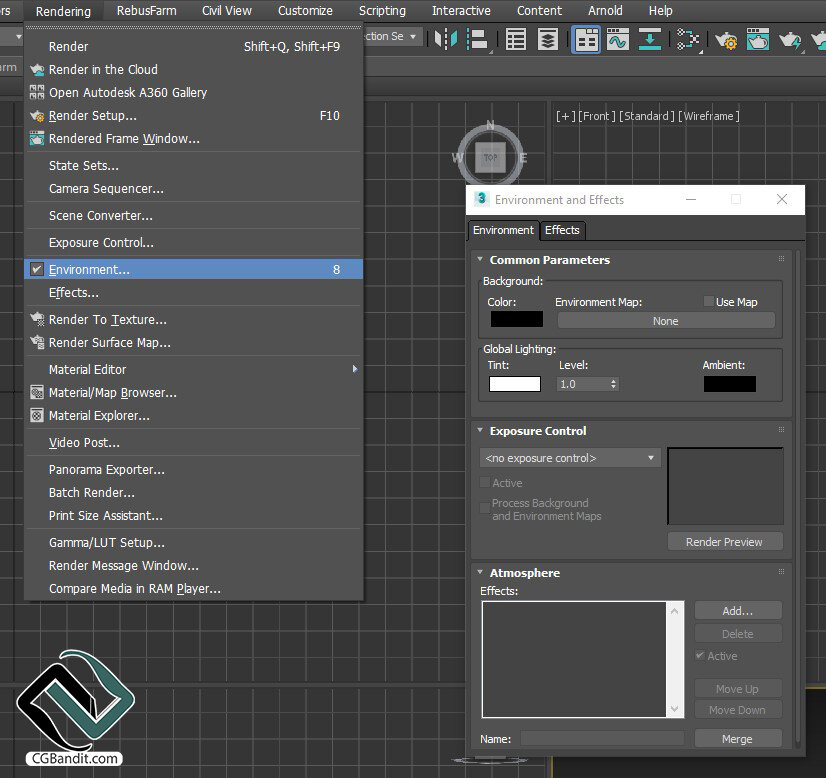Click the black Background Color swatch

click(x=516, y=319)
